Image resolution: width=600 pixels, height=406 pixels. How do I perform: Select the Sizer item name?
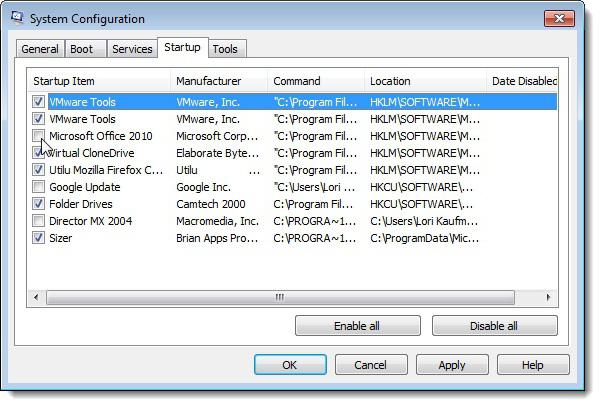[x=60, y=238]
